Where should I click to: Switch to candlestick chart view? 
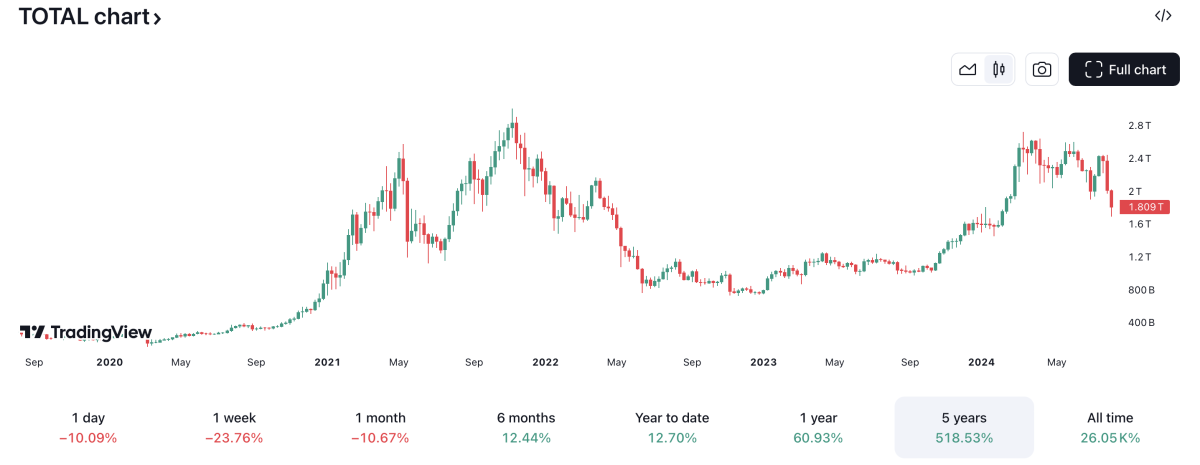click(x=998, y=69)
